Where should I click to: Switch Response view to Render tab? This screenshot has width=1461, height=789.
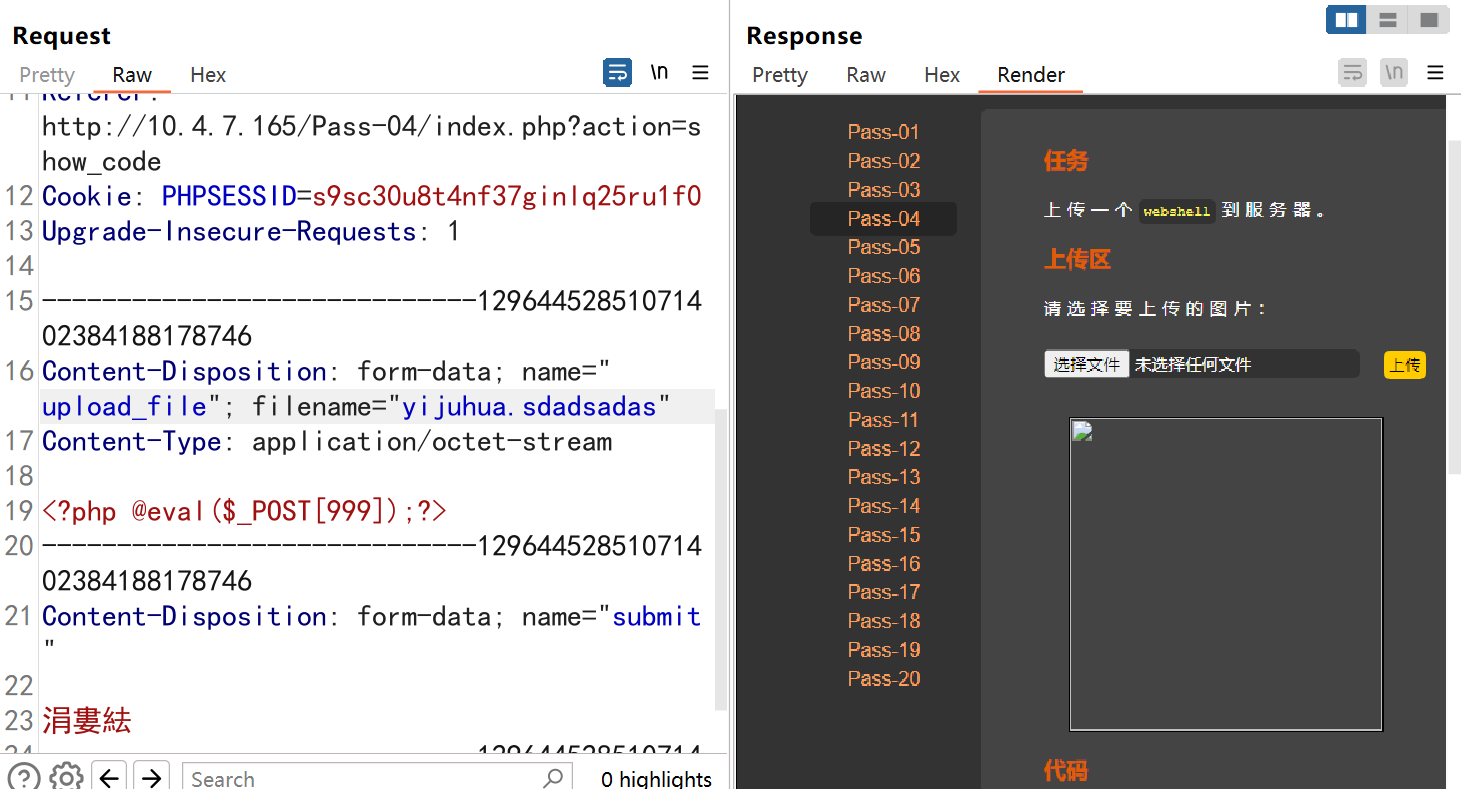[1031, 75]
